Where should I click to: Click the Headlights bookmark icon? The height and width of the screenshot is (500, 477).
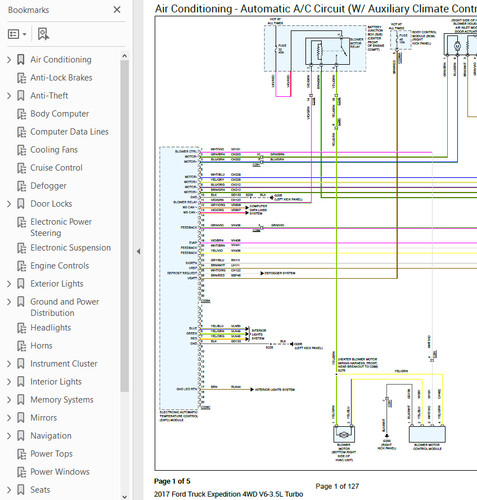[x=22, y=328]
